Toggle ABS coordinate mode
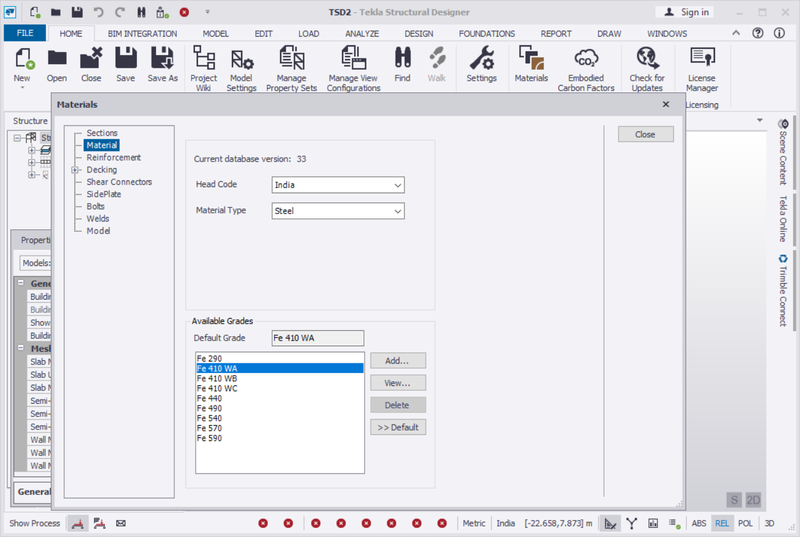The image size is (800, 537). click(x=698, y=523)
